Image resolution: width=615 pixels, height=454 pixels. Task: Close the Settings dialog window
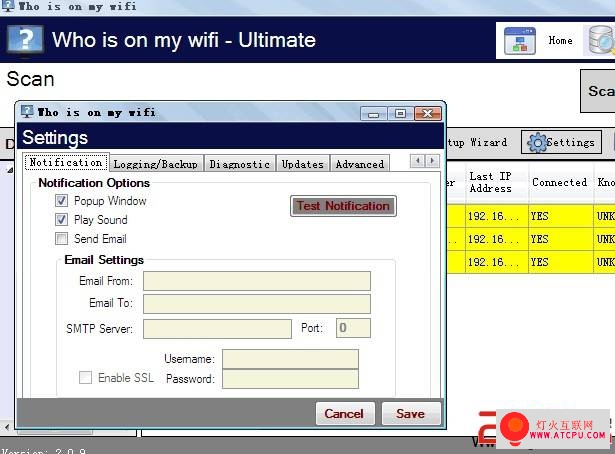click(x=428, y=114)
